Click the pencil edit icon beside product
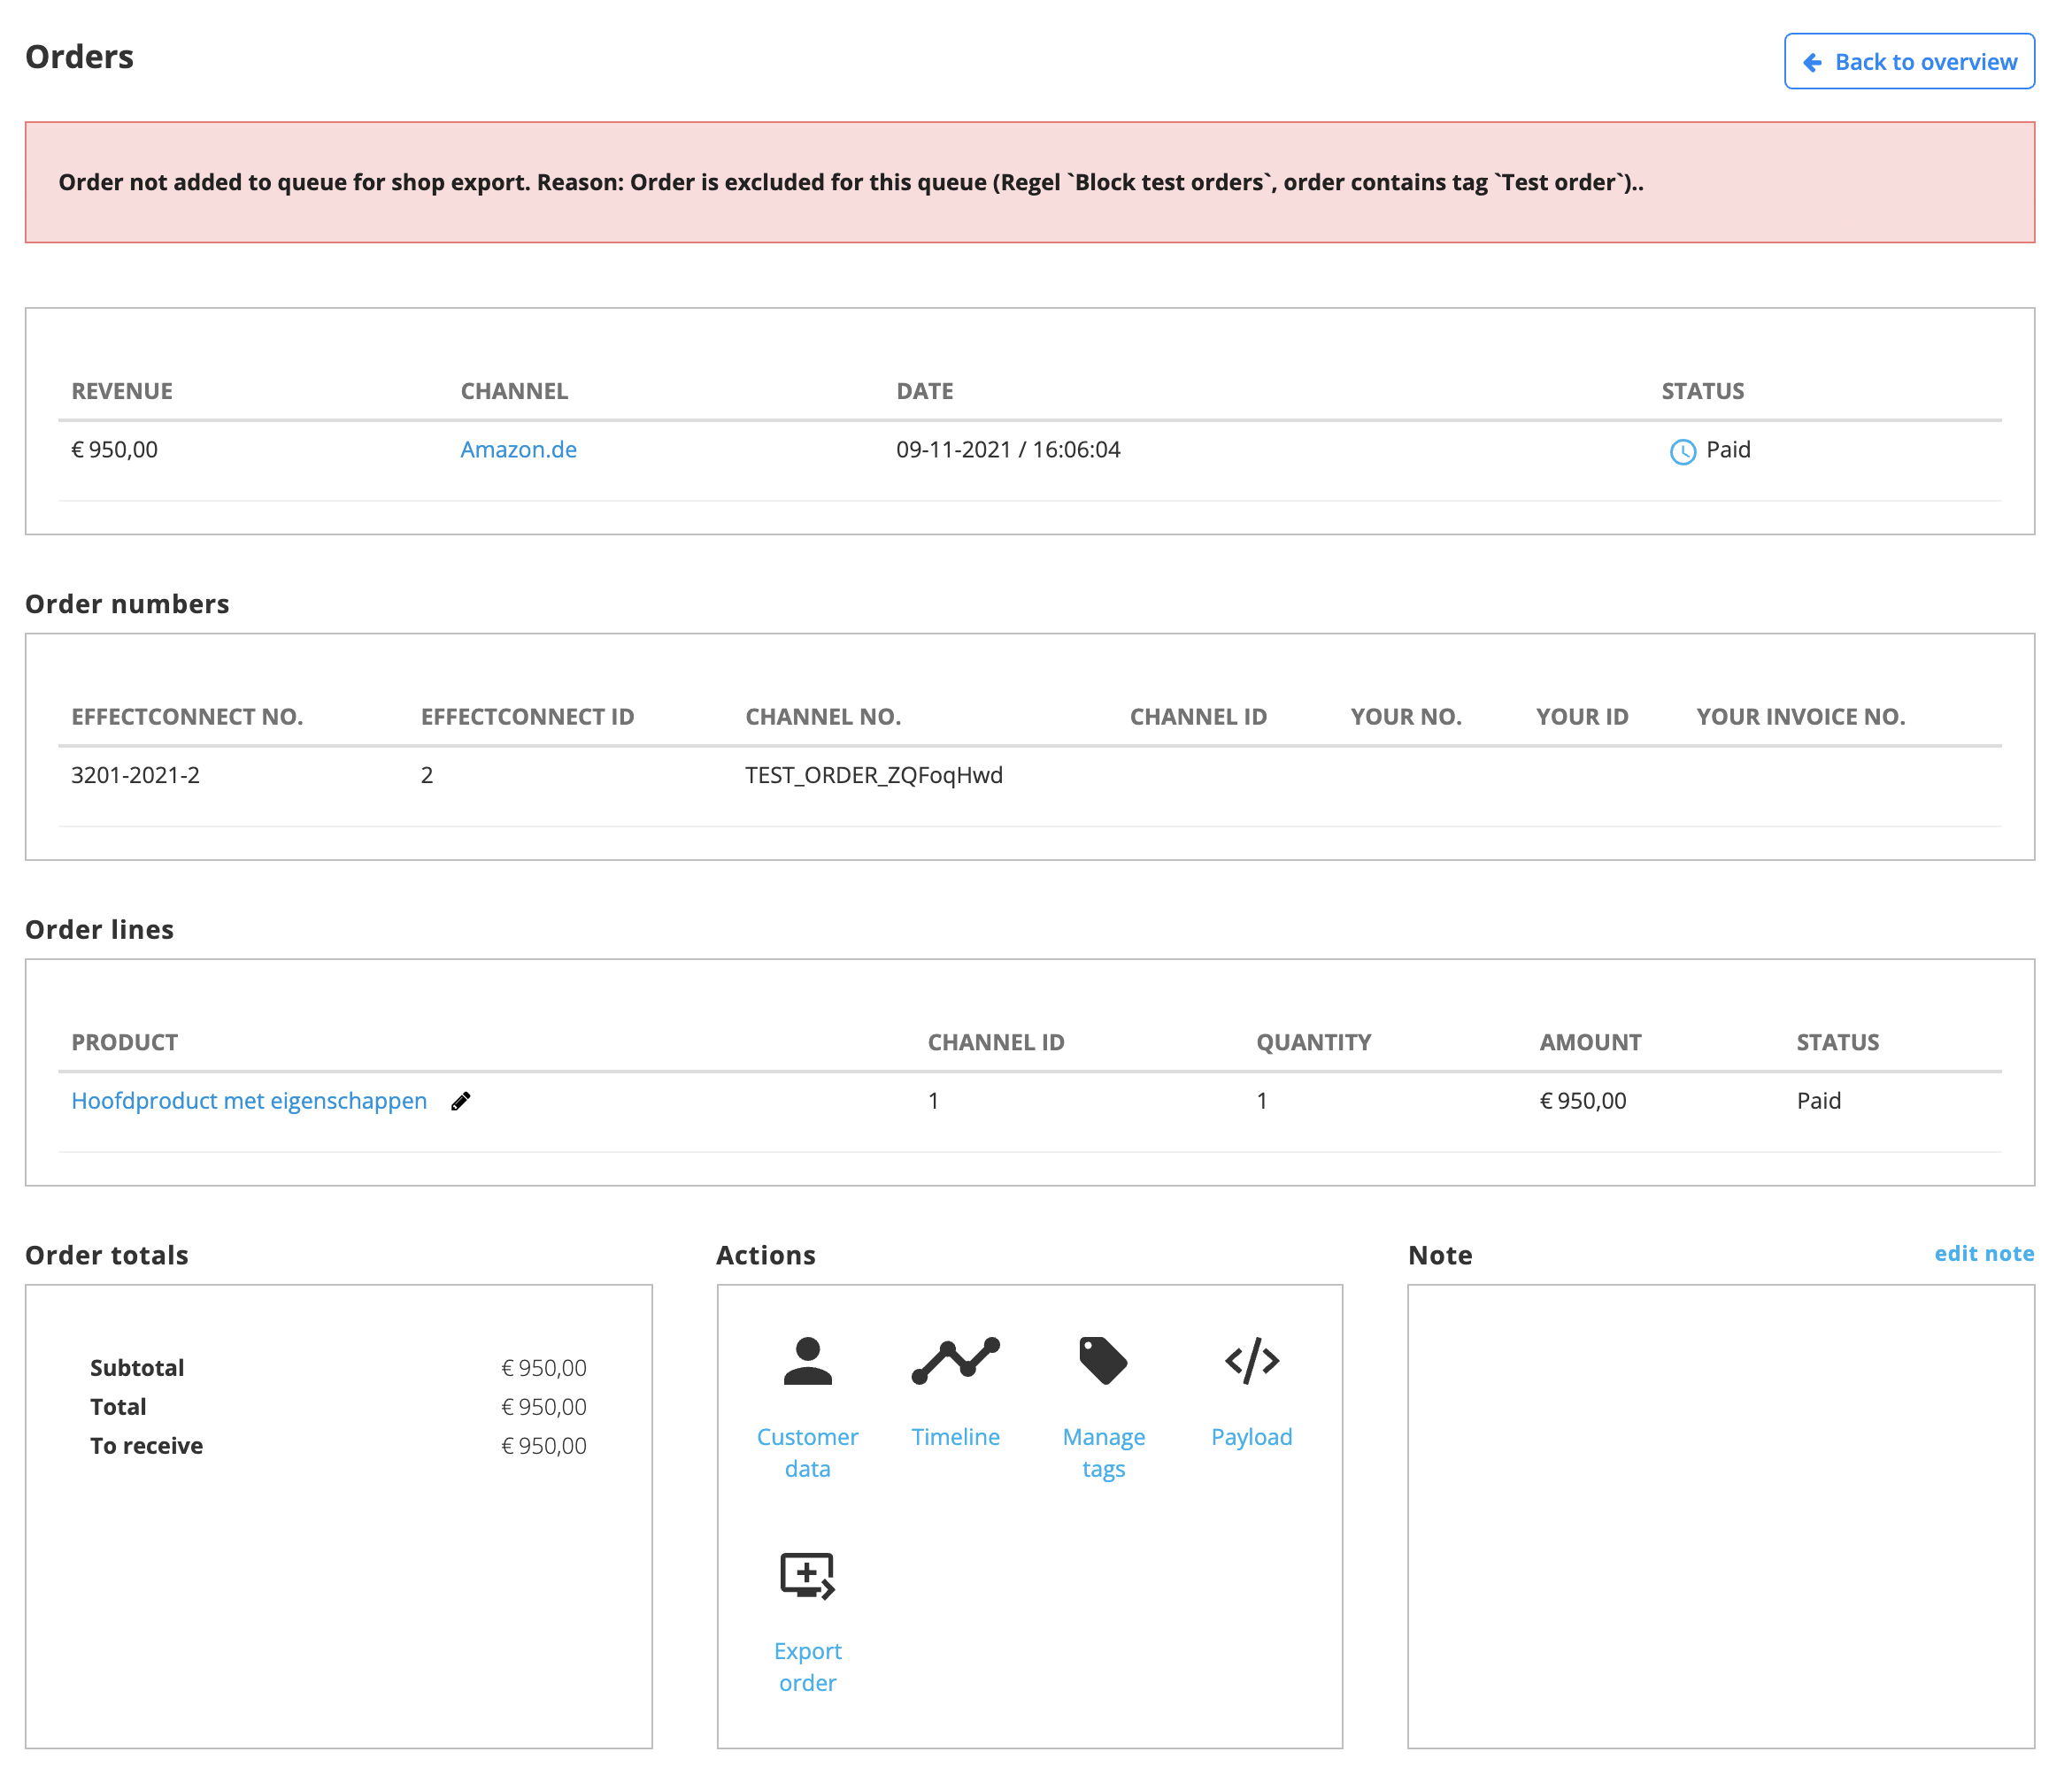 point(461,1101)
